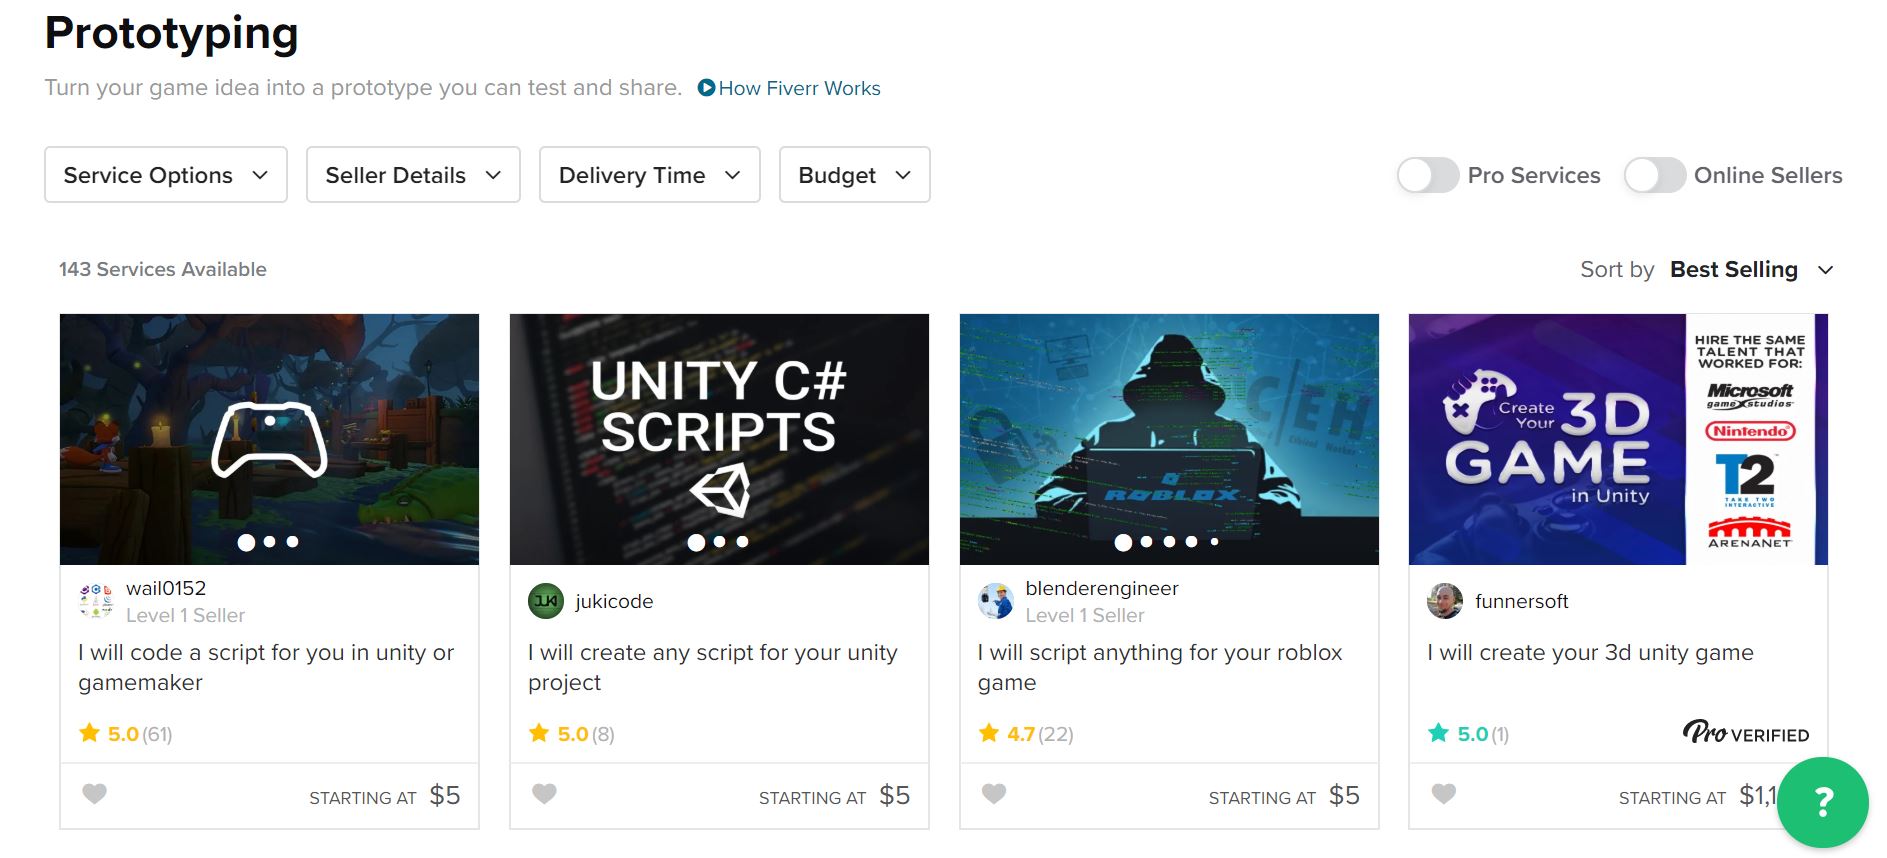Favorite the wail0152 gig with heart icon
Image resolution: width=1887 pixels, height=858 pixels.
94,794
